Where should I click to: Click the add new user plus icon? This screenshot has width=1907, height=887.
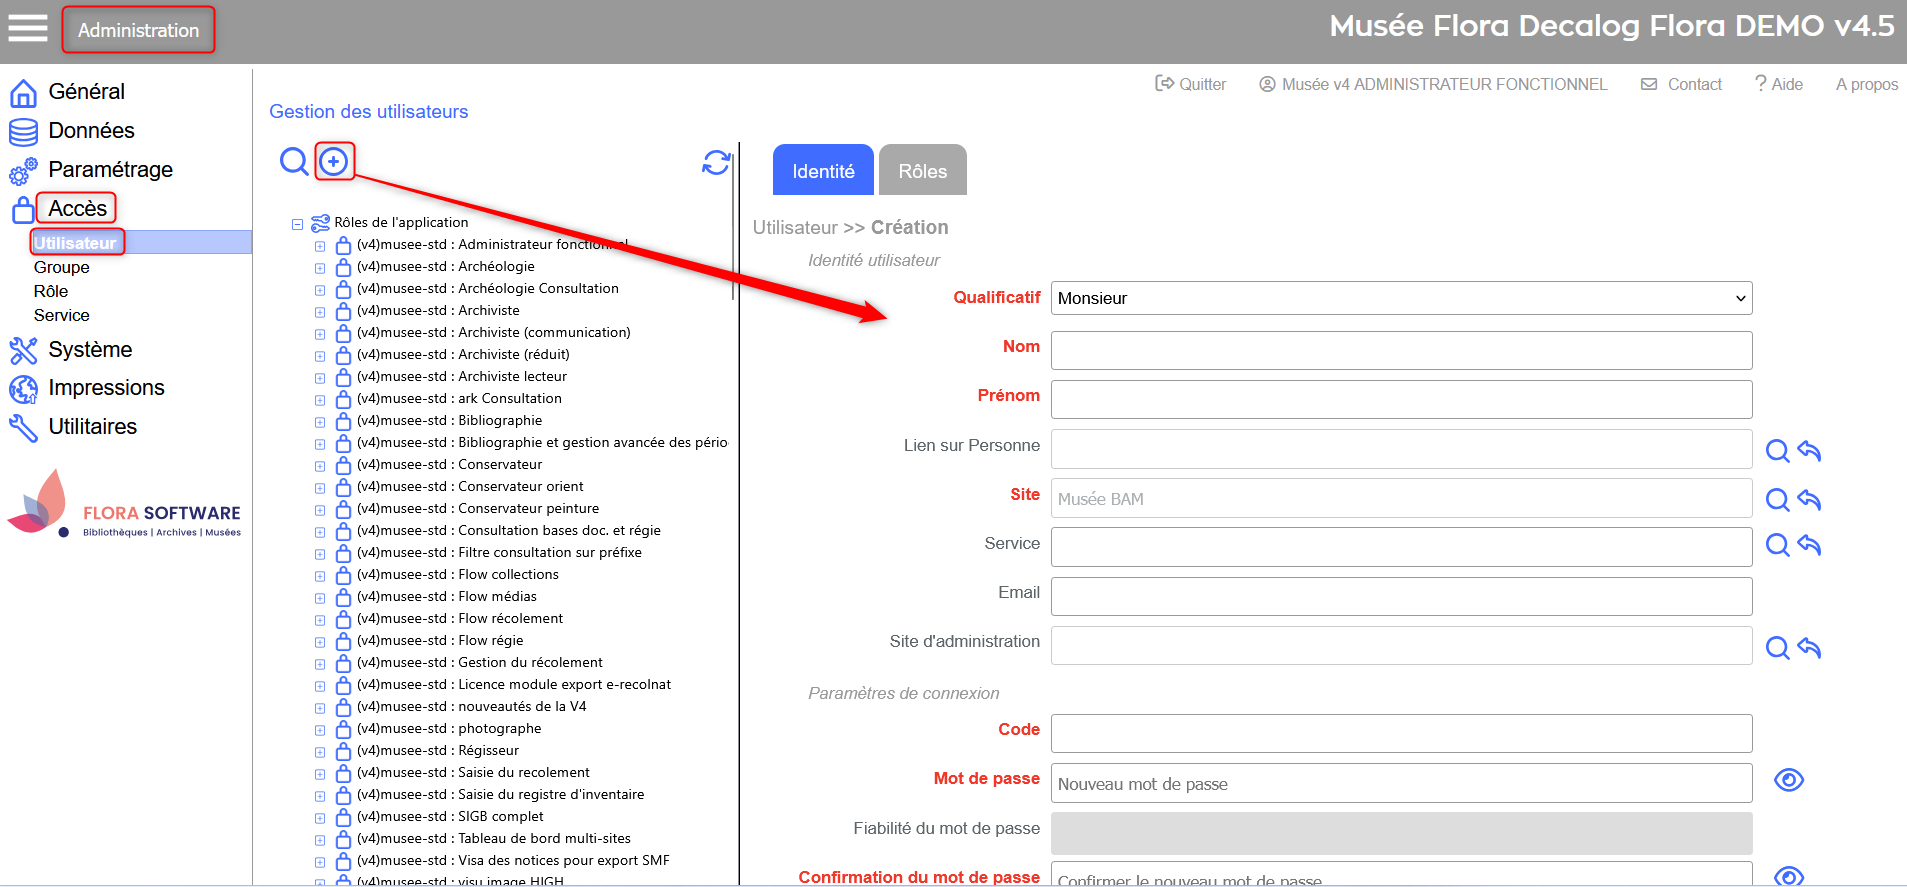point(334,161)
